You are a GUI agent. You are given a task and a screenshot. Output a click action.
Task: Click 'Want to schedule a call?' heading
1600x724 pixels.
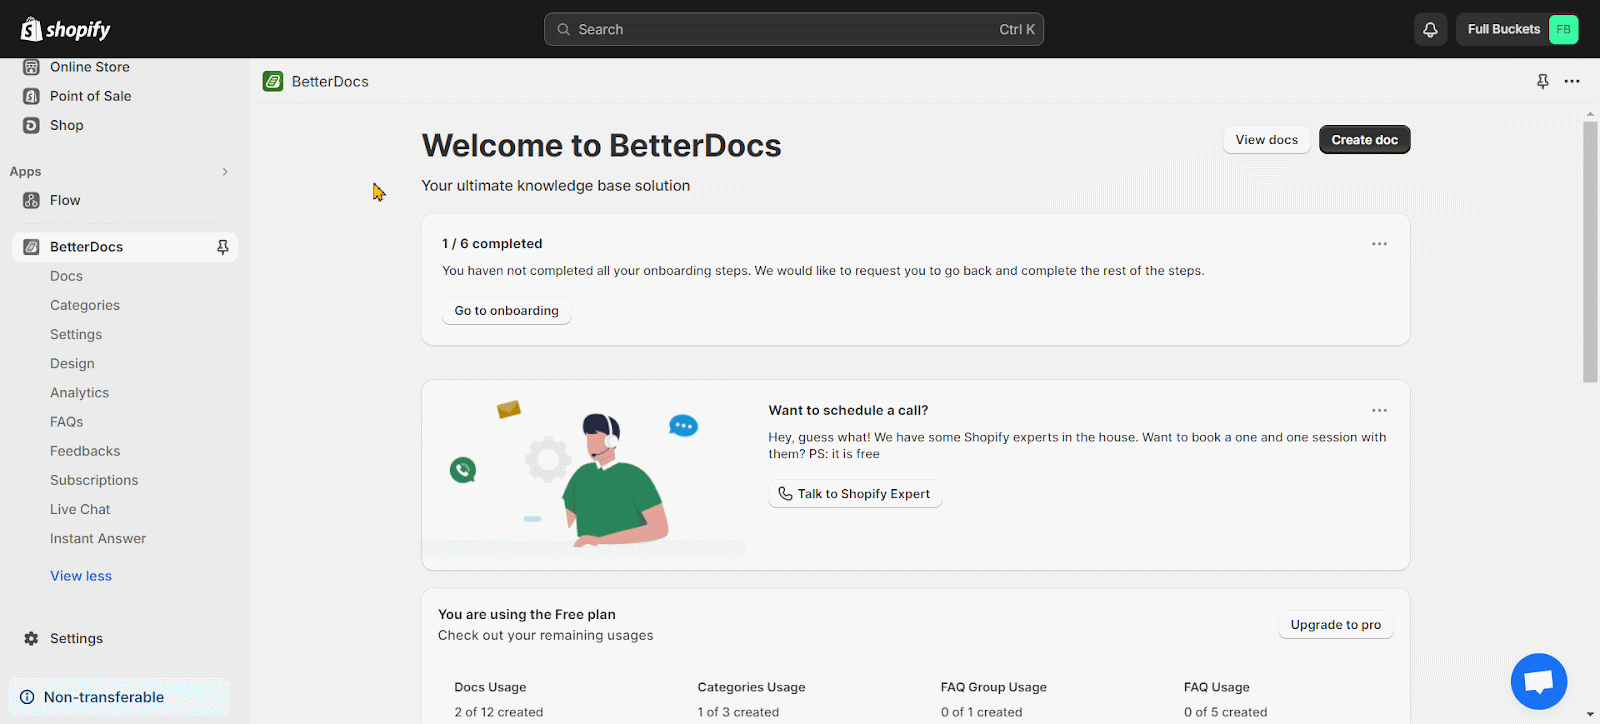click(848, 410)
